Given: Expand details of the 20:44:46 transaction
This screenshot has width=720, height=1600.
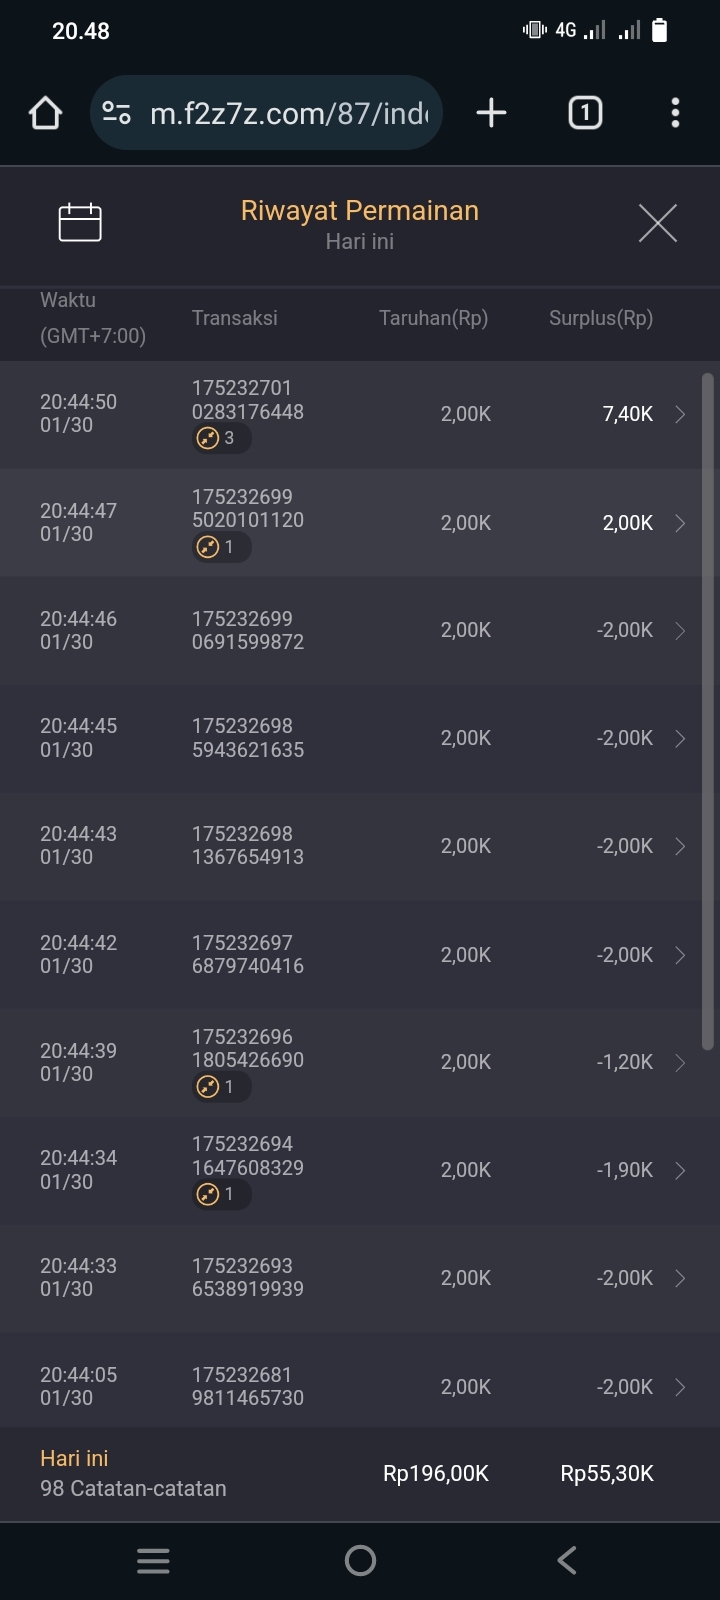Looking at the screenshot, I should [680, 631].
